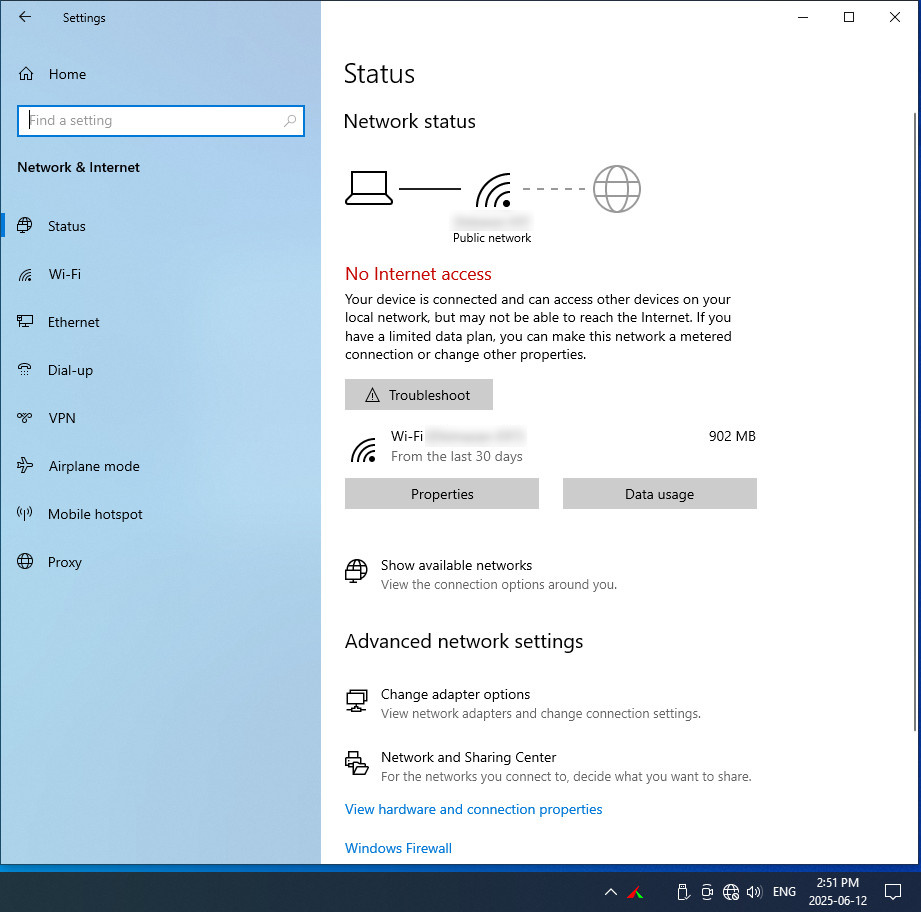Open Network and Sharing Center
921x912 pixels.
coord(468,758)
